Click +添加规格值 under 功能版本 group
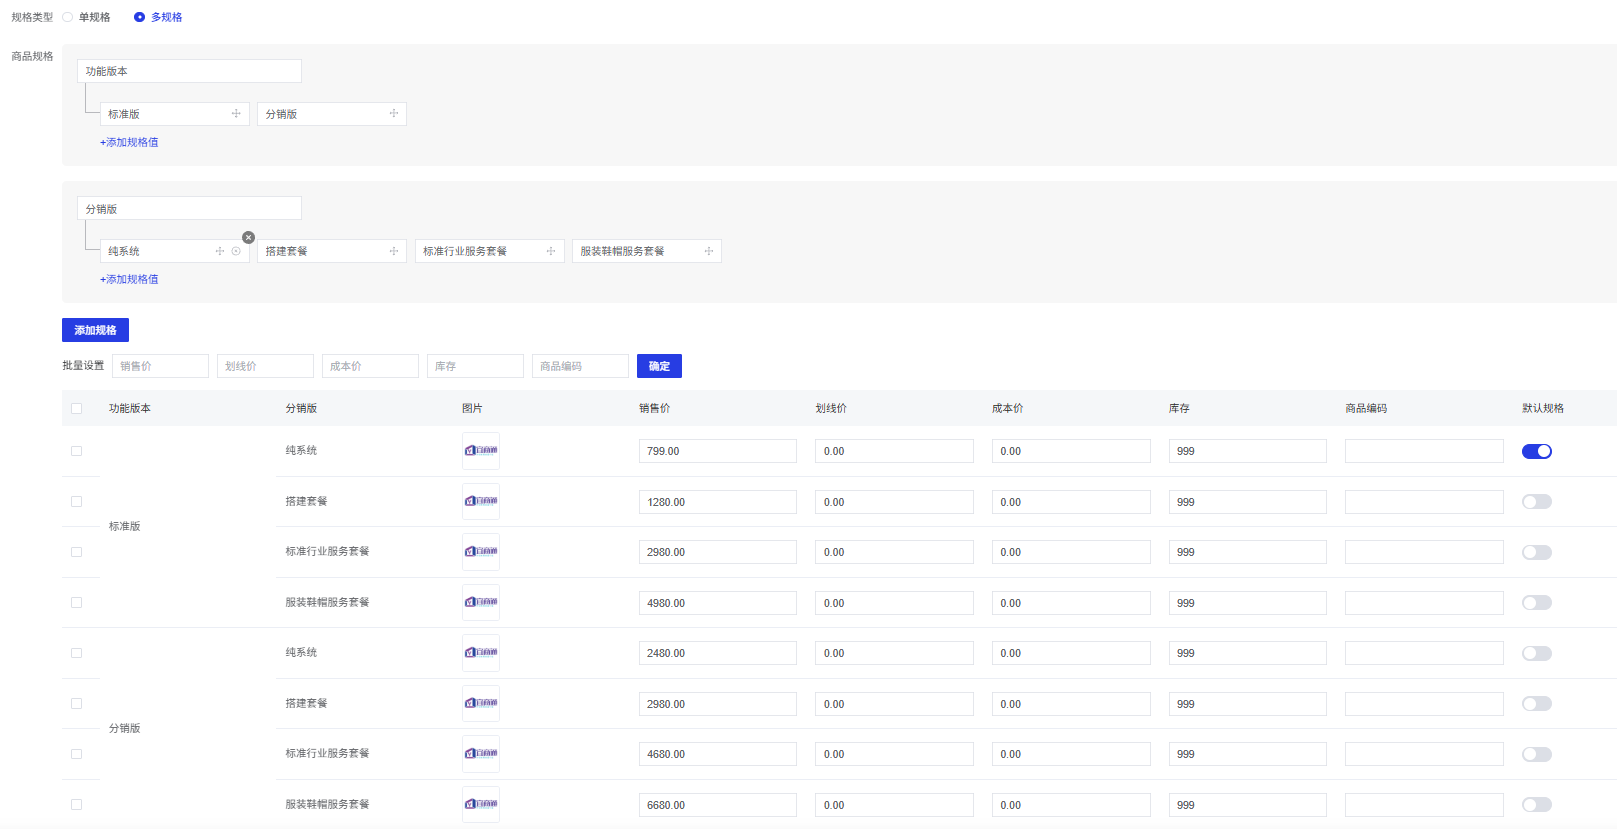The width and height of the screenshot is (1617, 829). click(129, 142)
